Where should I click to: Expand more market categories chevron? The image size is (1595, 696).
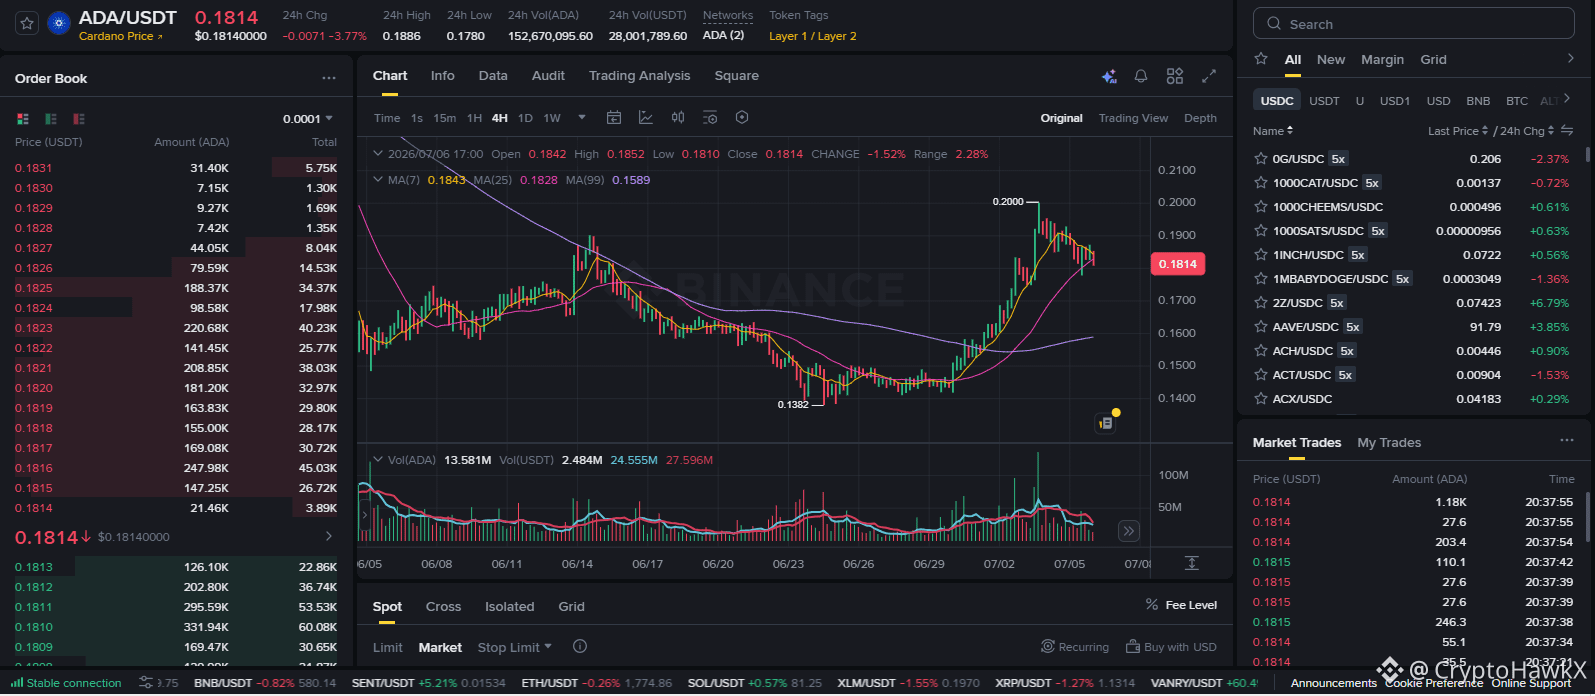point(1571,58)
